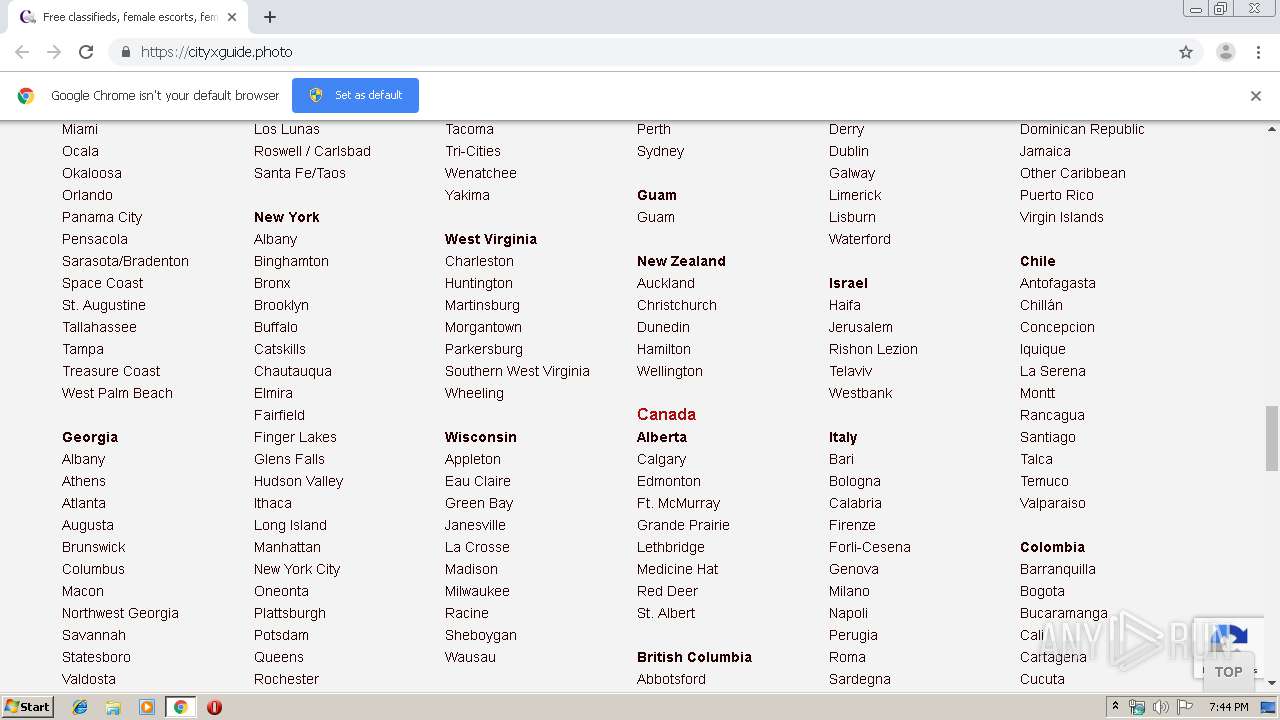Open a new tab with the plus icon
The height and width of the screenshot is (720, 1280).
tap(270, 17)
